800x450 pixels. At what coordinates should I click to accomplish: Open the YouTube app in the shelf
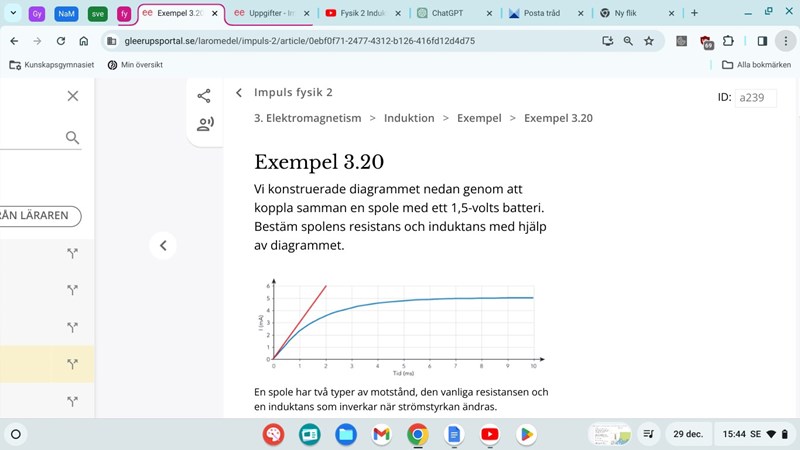pyautogui.click(x=489, y=434)
